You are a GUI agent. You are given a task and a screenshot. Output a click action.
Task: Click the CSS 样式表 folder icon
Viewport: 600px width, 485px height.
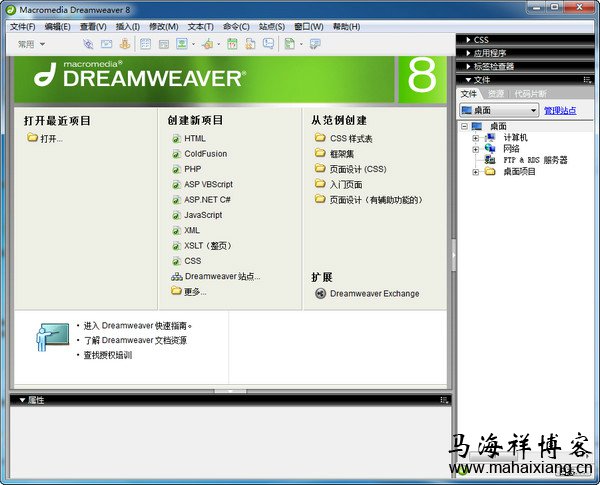[320, 137]
